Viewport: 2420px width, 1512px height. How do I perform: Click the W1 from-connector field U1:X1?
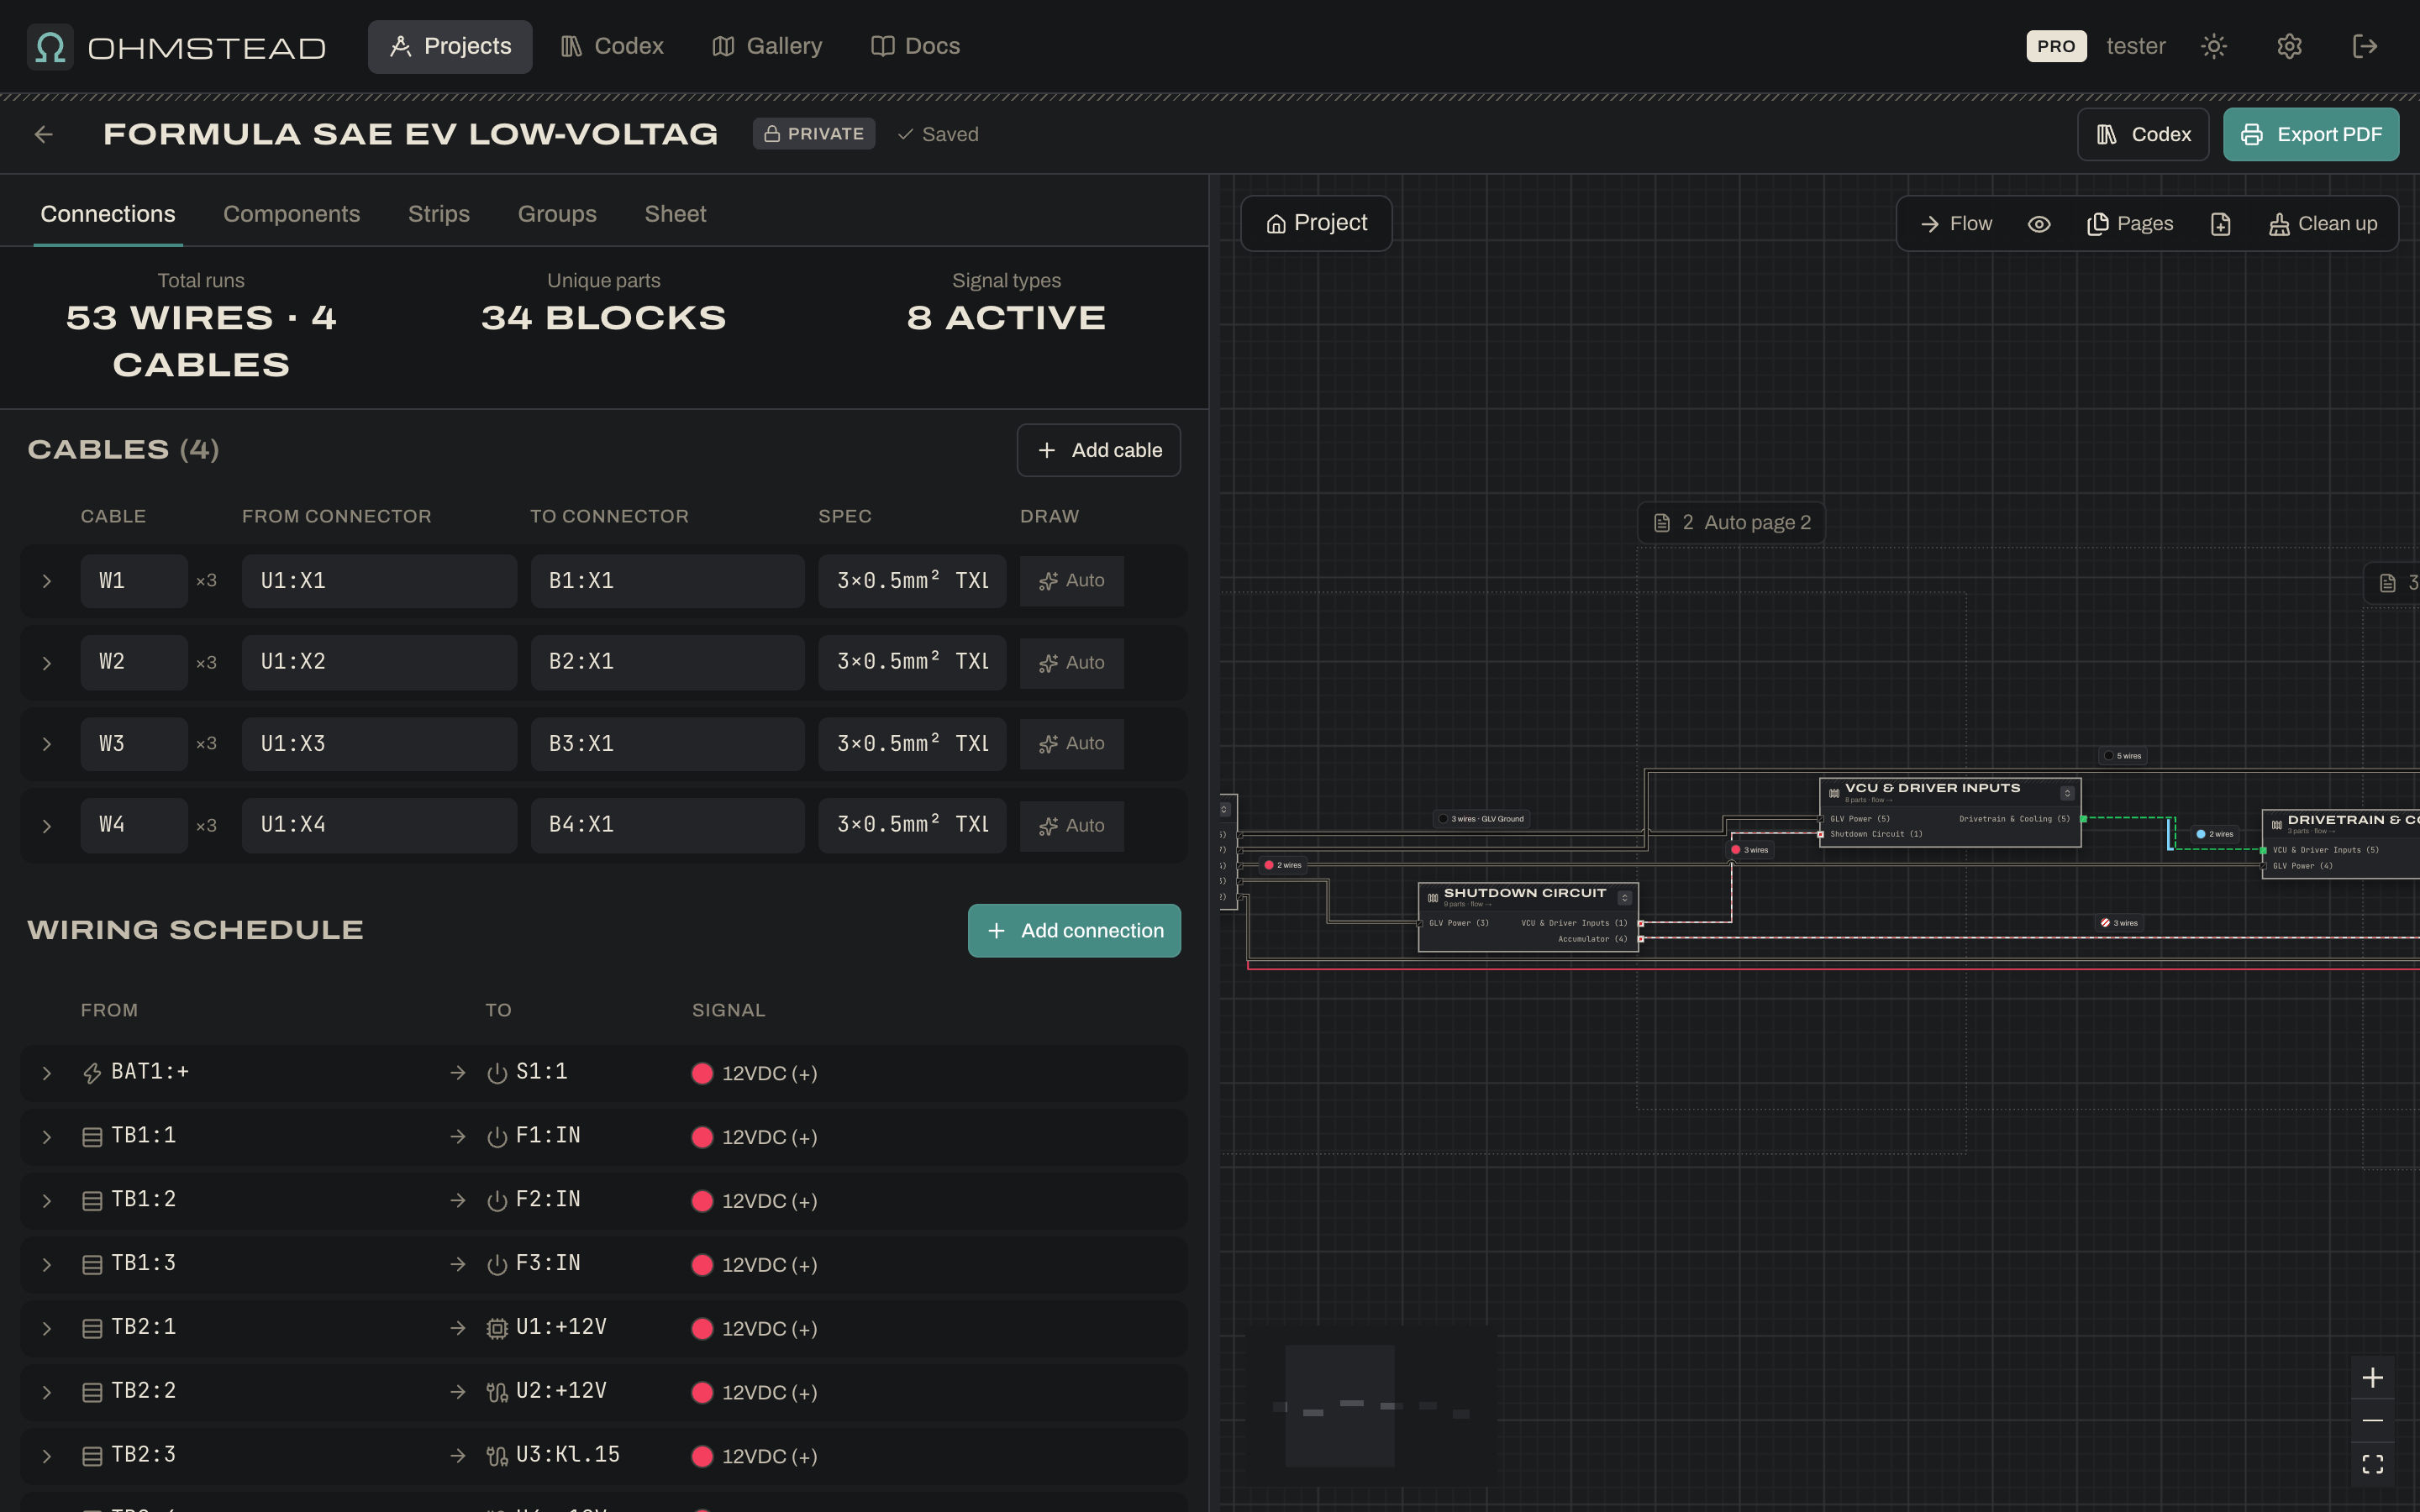(x=379, y=581)
